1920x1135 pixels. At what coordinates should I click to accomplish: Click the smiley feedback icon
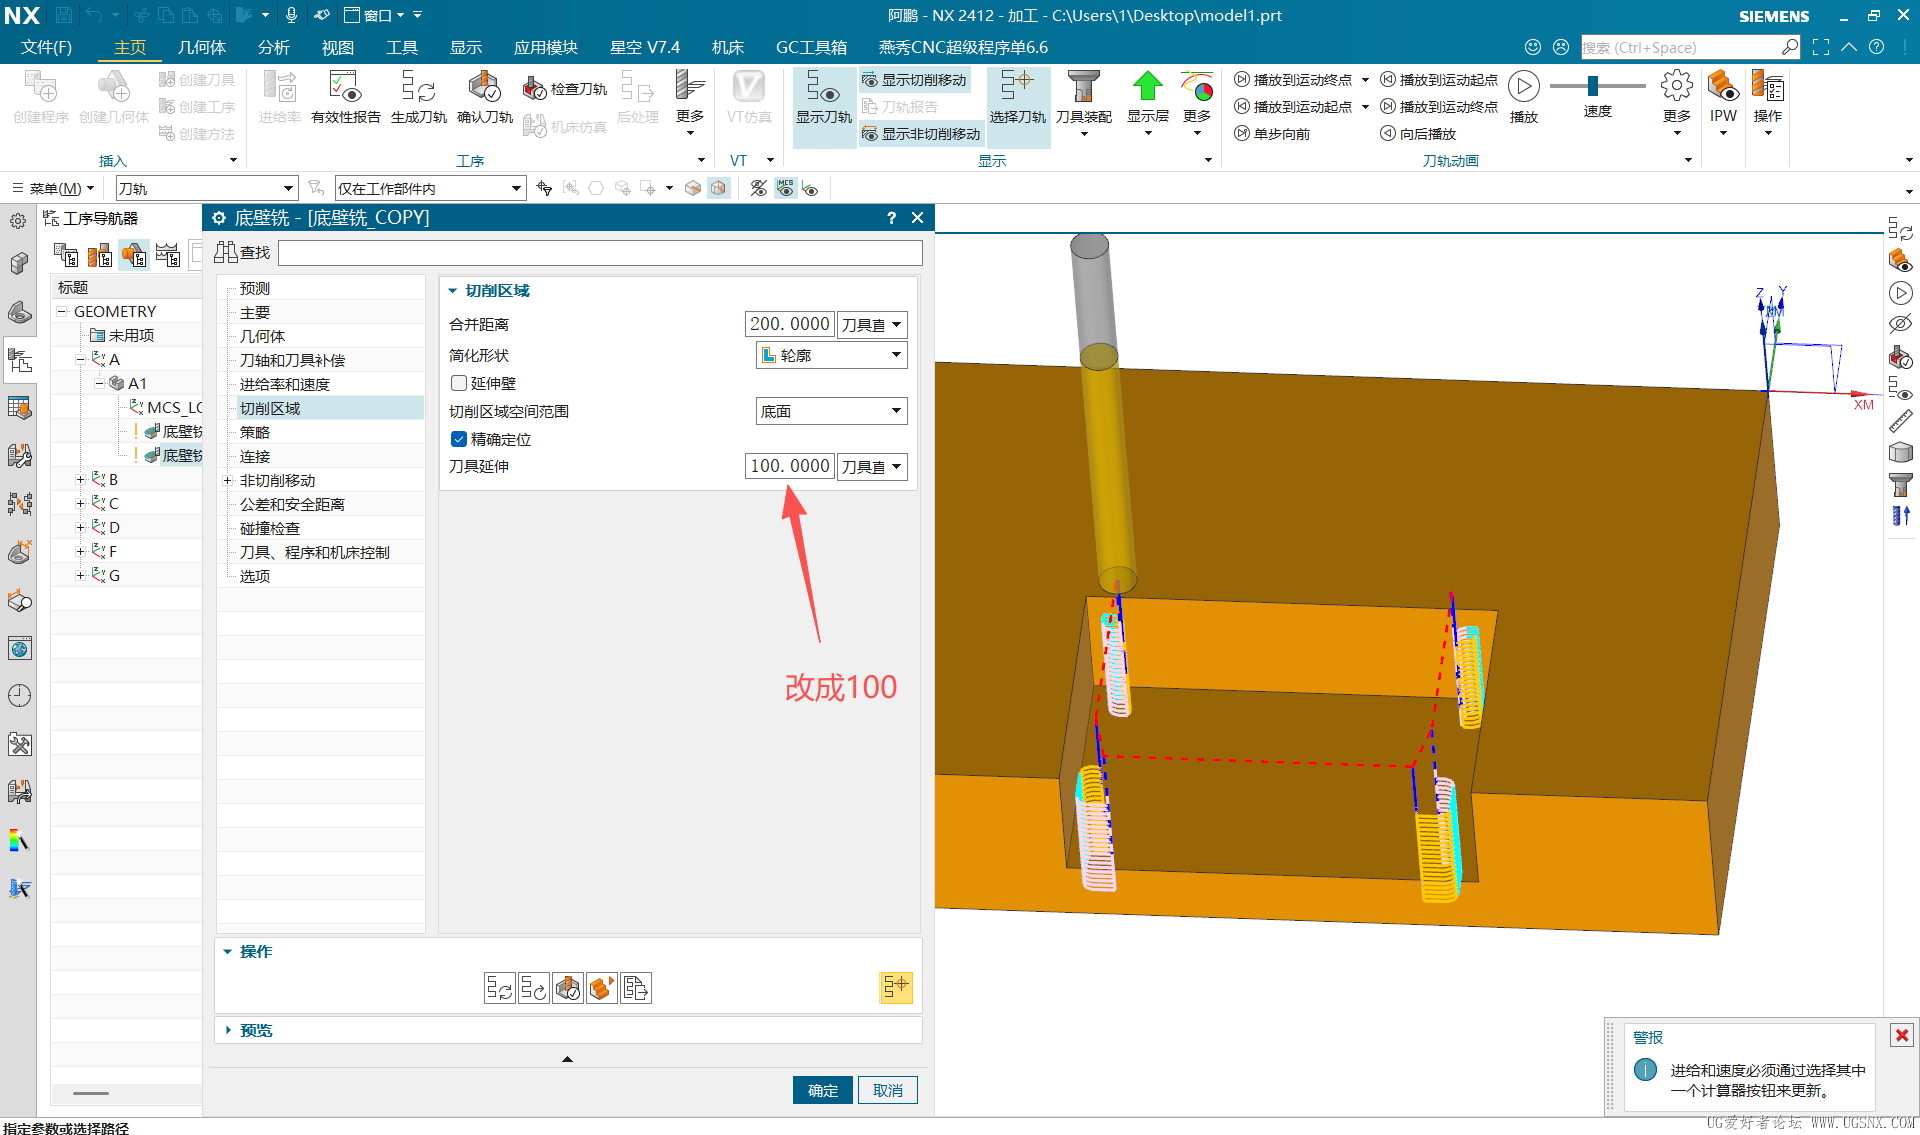1533,47
